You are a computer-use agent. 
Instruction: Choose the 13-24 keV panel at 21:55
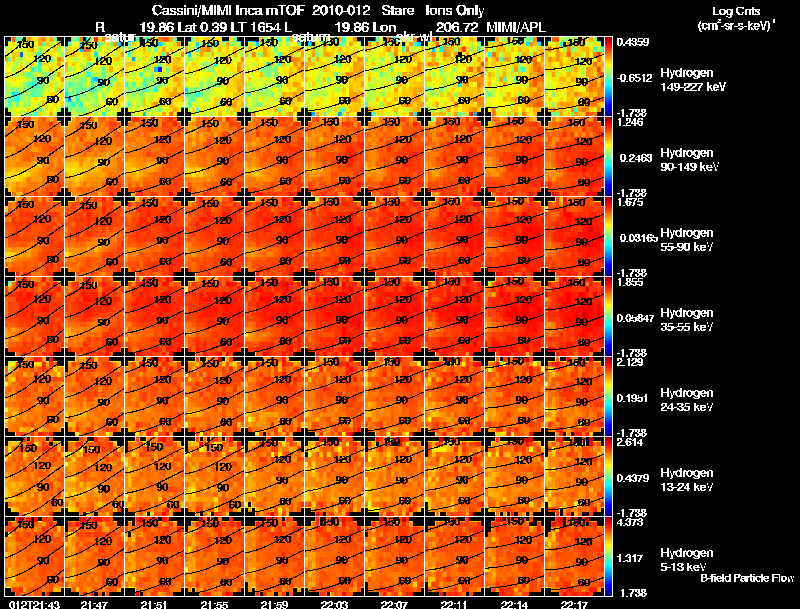(x=215, y=476)
